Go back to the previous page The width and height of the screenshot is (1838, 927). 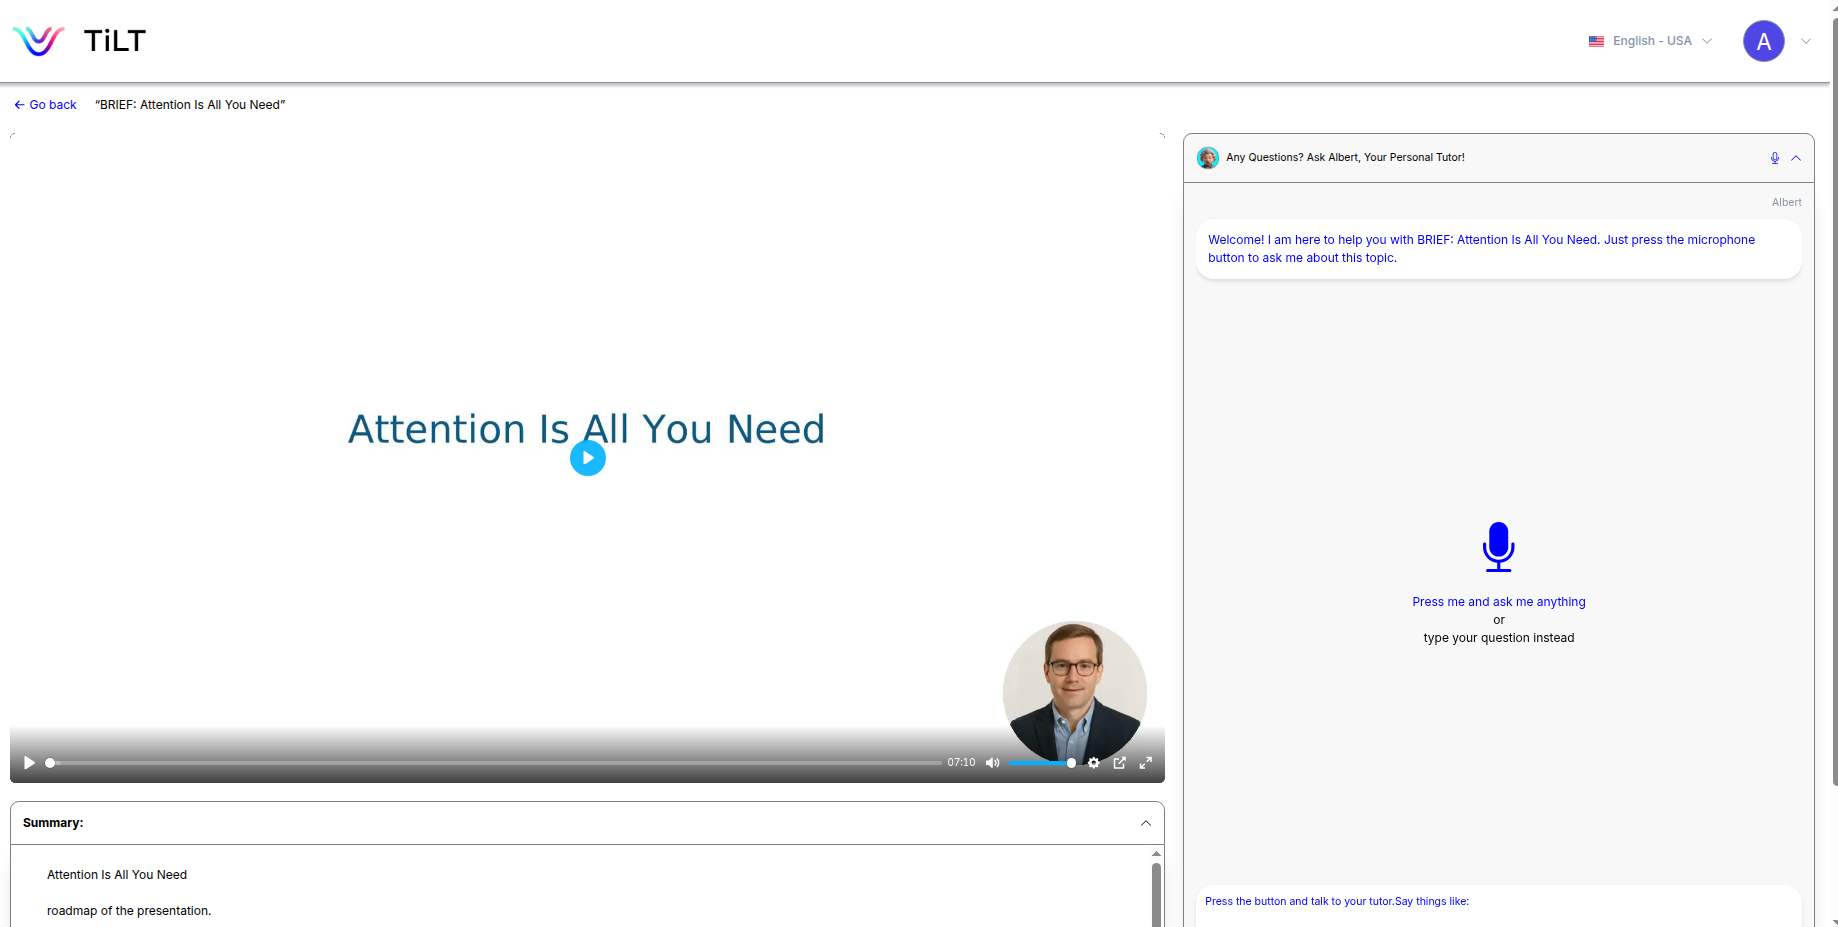pos(45,105)
